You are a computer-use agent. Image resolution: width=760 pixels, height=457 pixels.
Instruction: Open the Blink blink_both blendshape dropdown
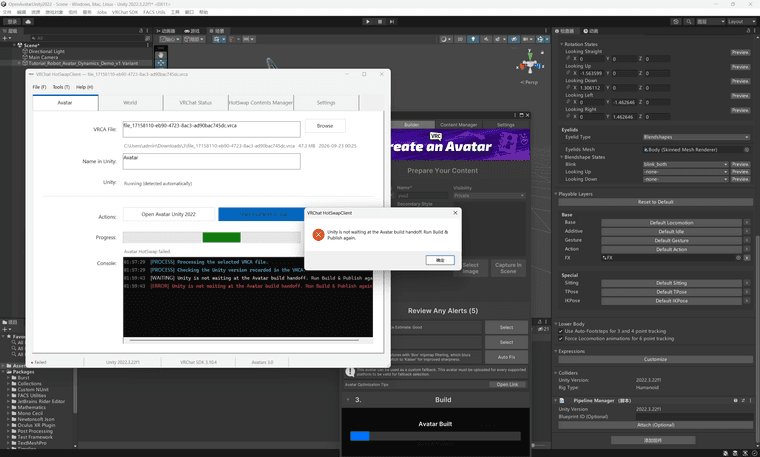tap(685, 164)
